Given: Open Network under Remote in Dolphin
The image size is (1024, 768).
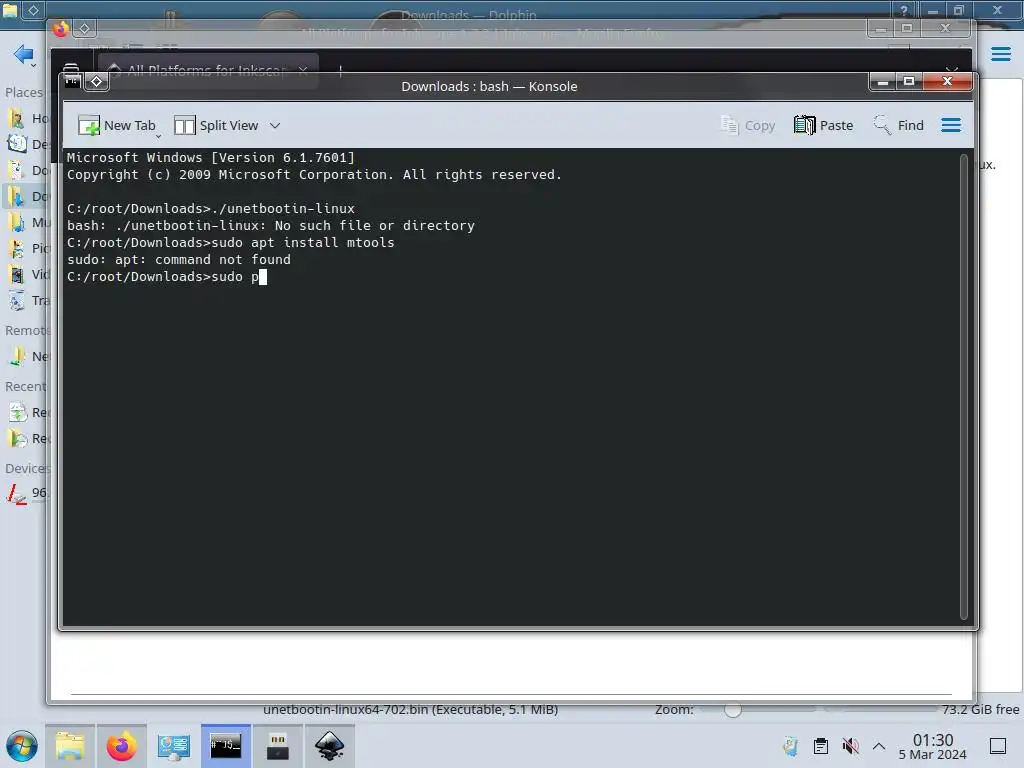Looking at the screenshot, I should (x=26, y=357).
